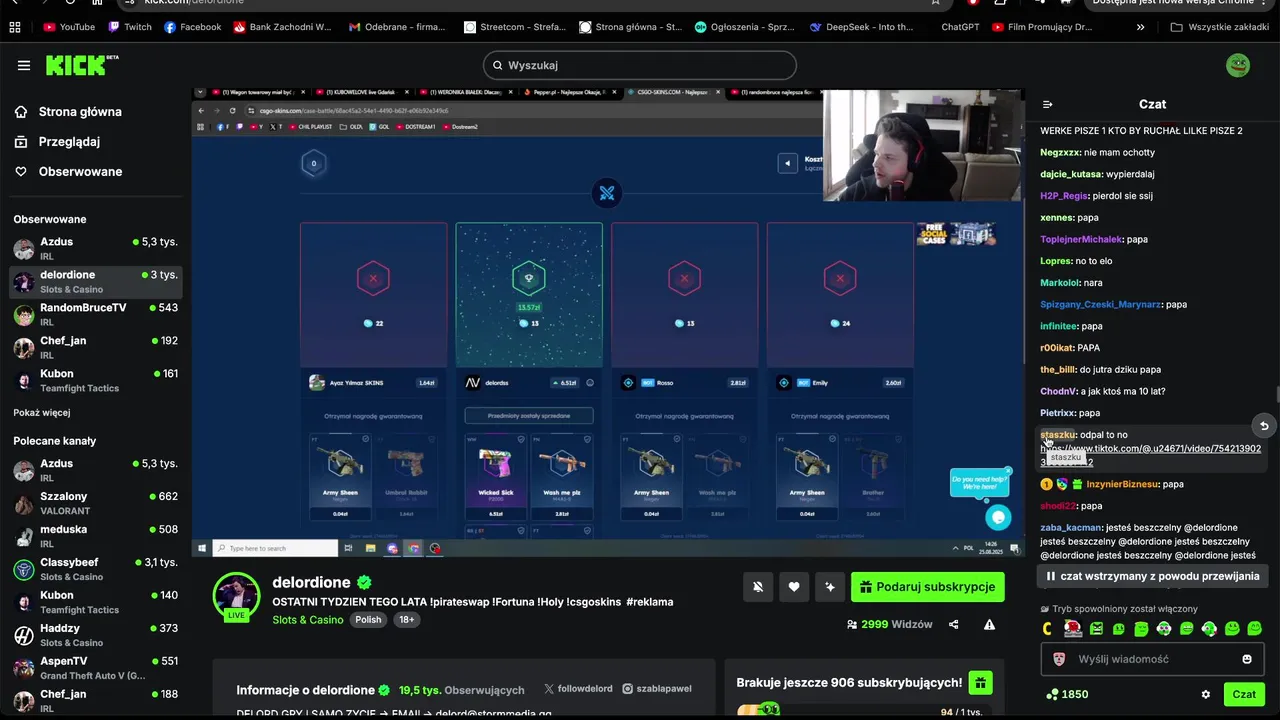Screen dimensions: 1280x720
Task: Mute notifications with the bell icon
Action: tap(758, 587)
